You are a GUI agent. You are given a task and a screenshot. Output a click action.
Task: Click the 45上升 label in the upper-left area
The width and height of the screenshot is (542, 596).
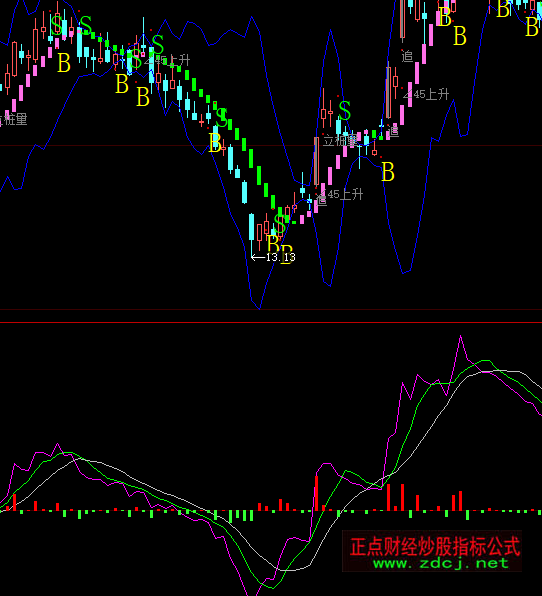point(172,60)
